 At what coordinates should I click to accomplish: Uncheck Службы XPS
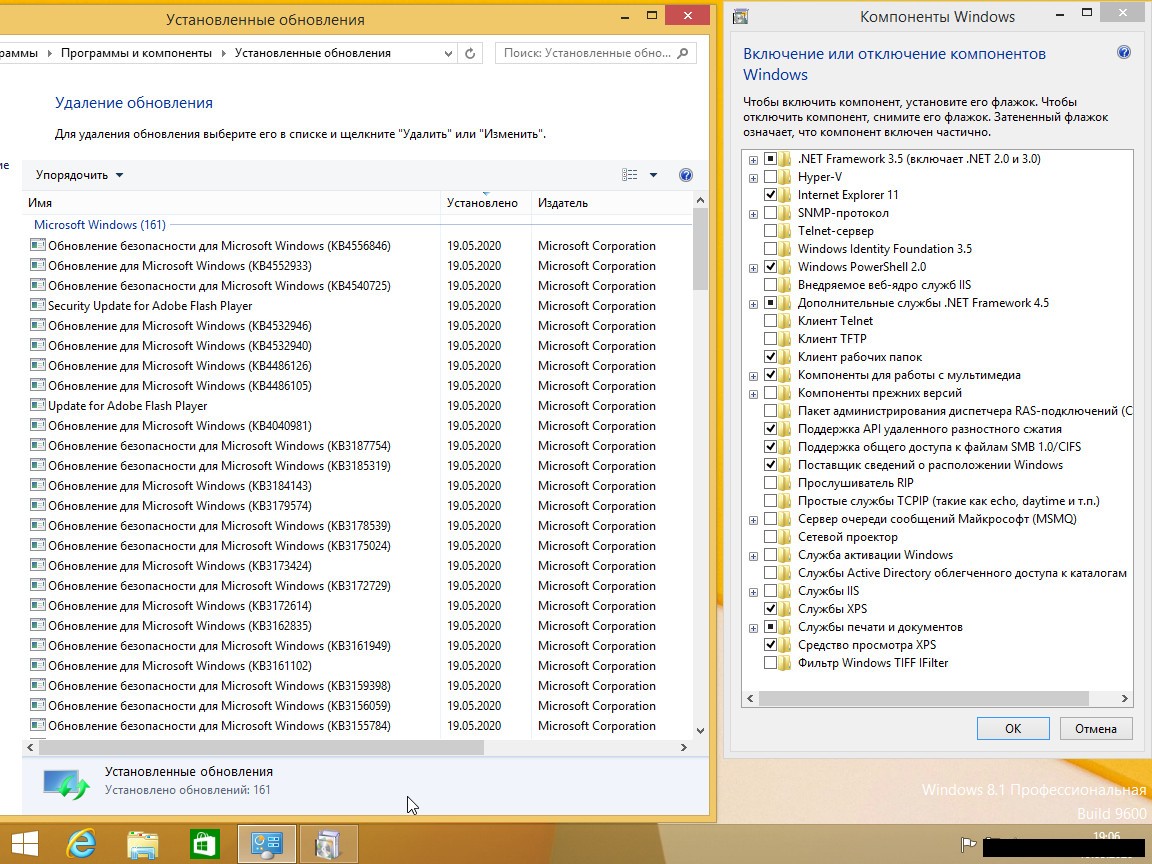tap(770, 609)
